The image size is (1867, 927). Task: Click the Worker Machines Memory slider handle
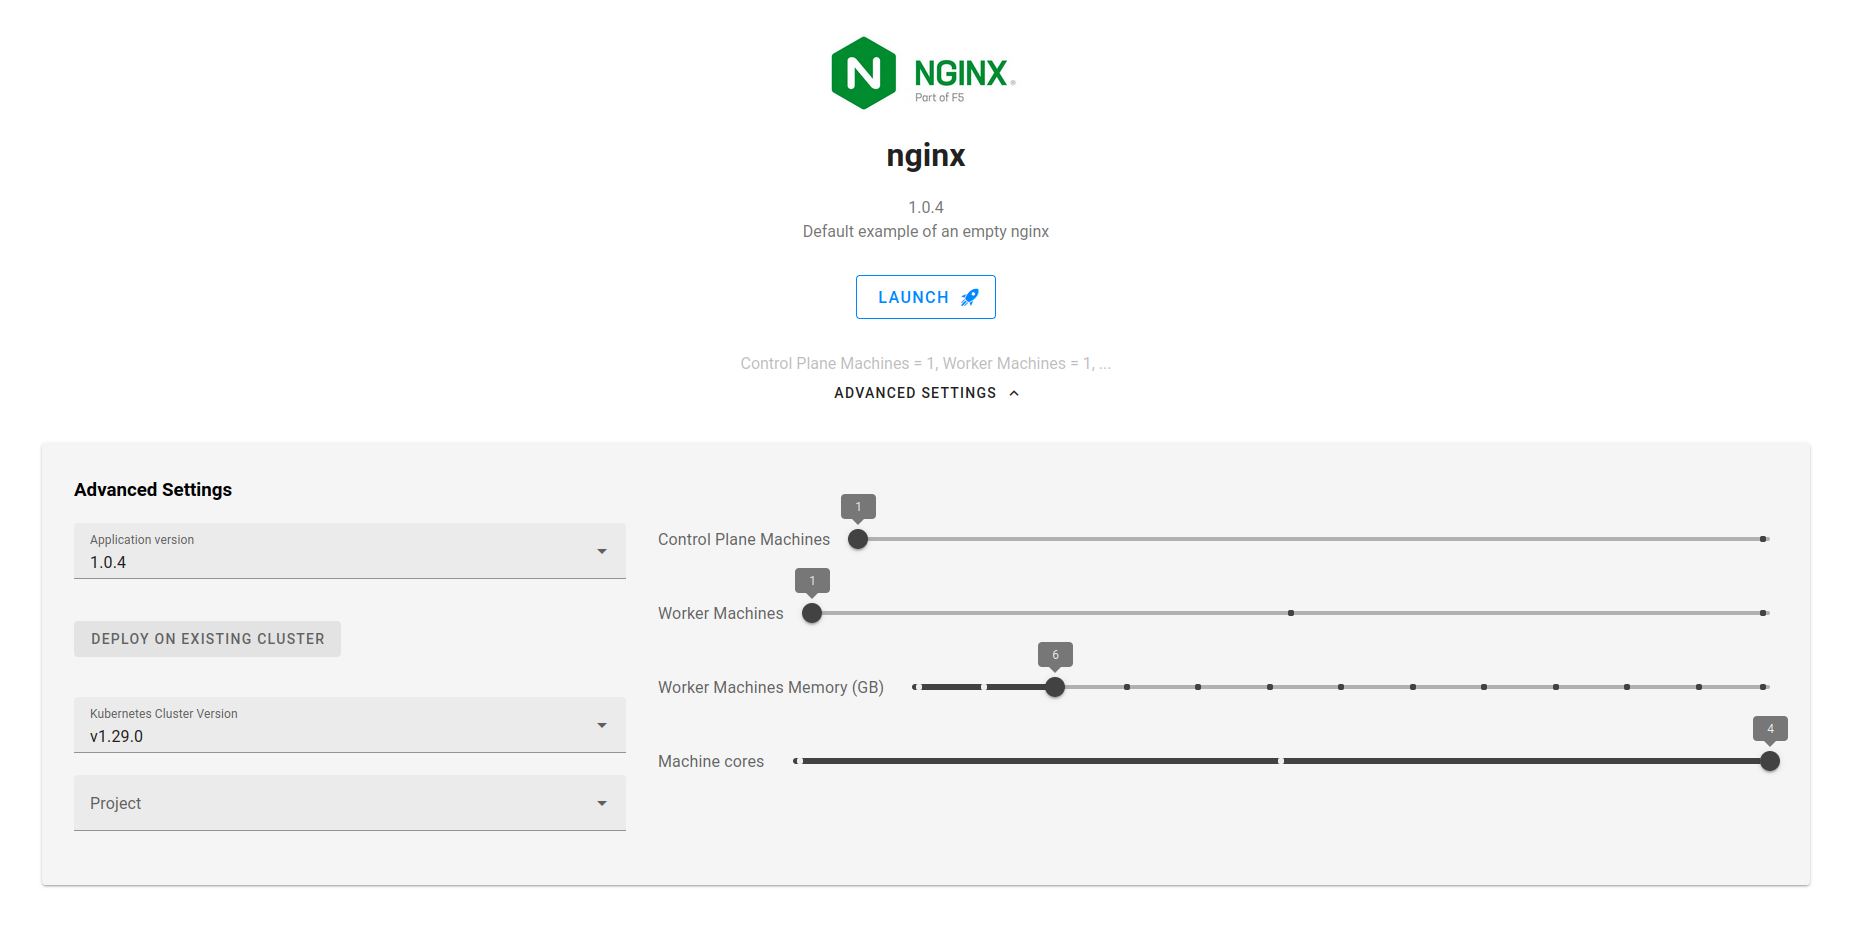click(1055, 687)
